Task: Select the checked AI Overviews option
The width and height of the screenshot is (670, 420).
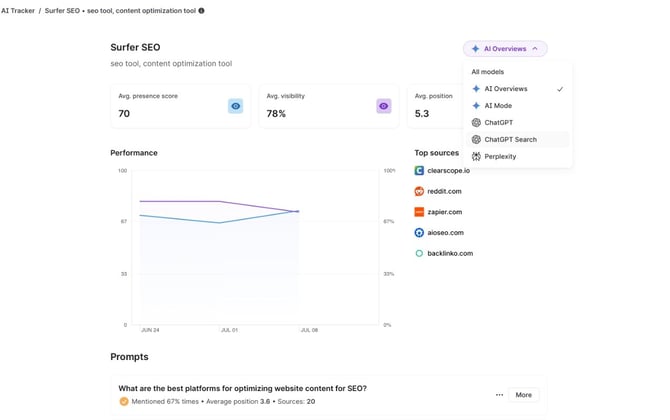Action: tap(516, 89)
